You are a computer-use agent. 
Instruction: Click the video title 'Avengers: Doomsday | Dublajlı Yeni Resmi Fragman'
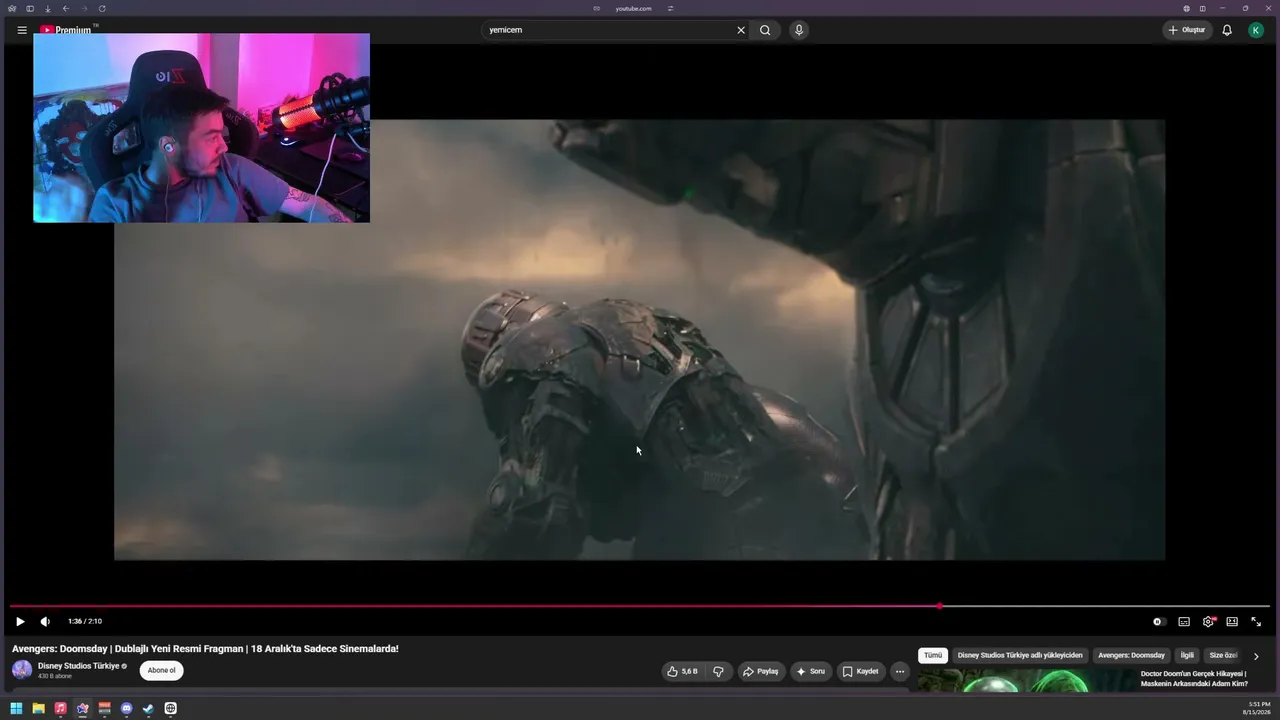point(205,649)
